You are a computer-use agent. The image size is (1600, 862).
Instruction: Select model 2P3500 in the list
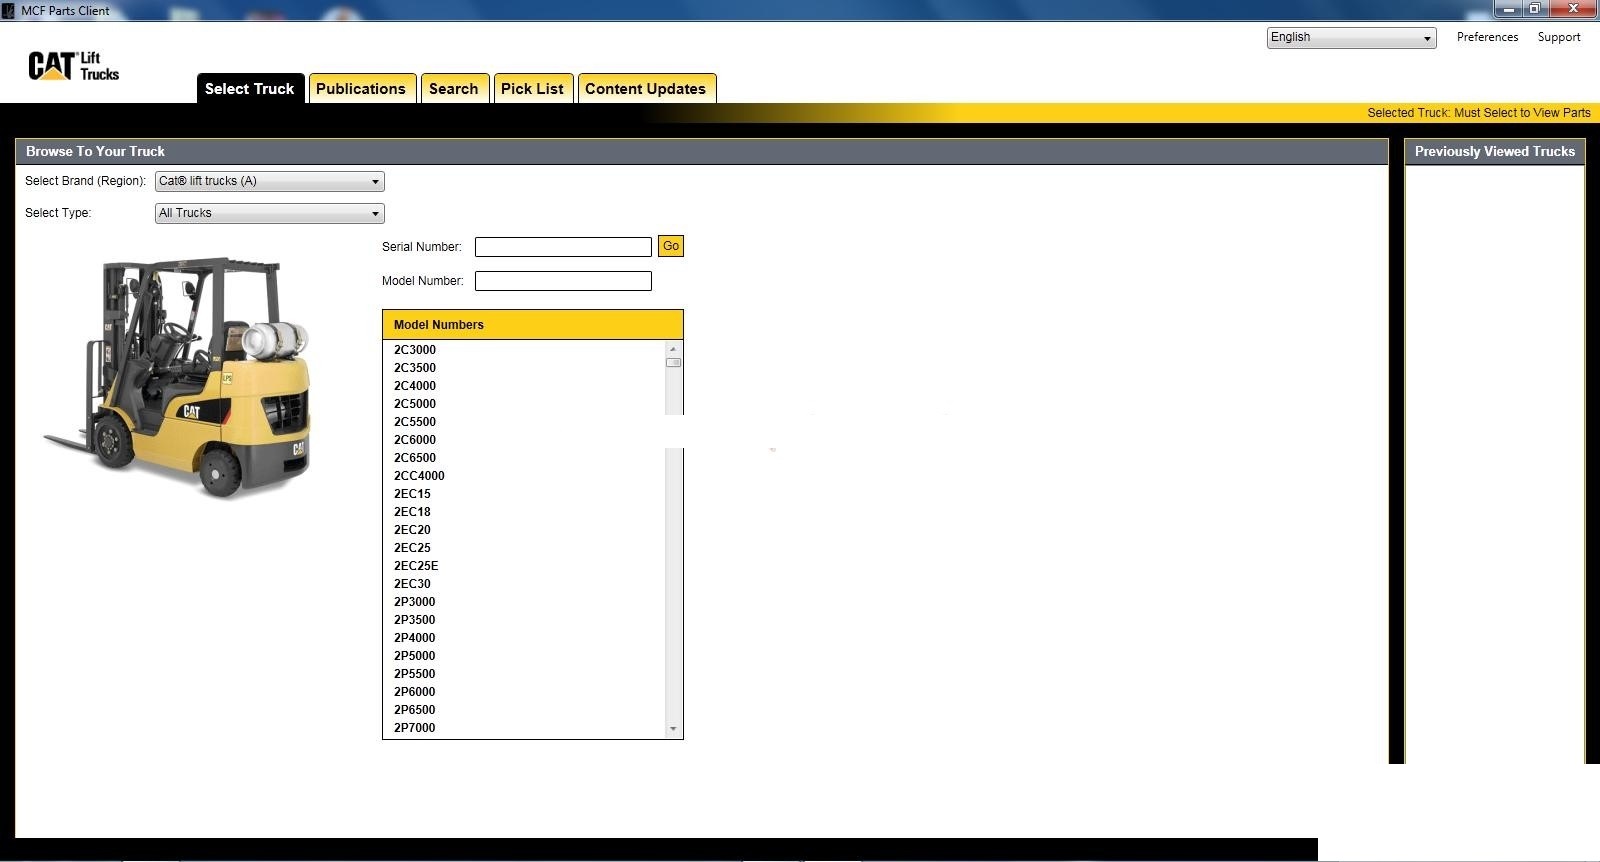(x=415, y=620)
